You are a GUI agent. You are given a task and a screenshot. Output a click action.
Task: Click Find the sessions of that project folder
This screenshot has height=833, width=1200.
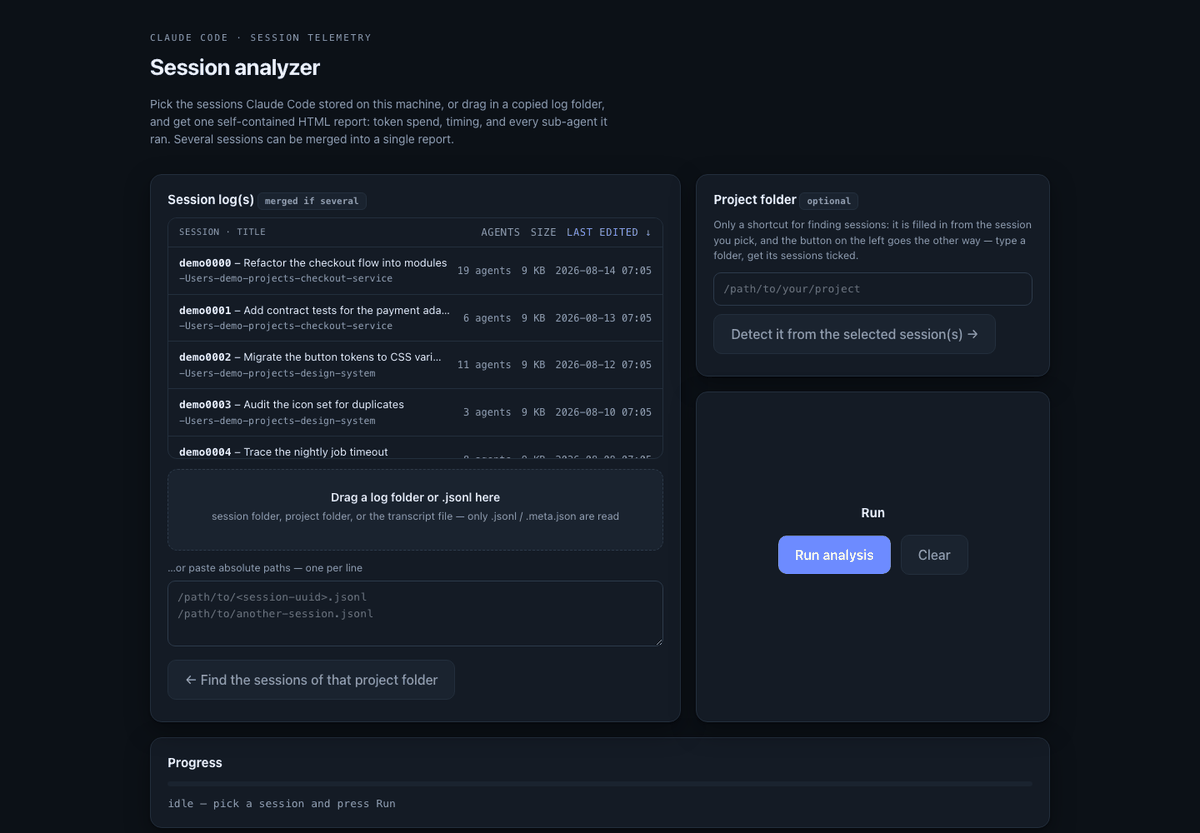[x=311, y=680]
